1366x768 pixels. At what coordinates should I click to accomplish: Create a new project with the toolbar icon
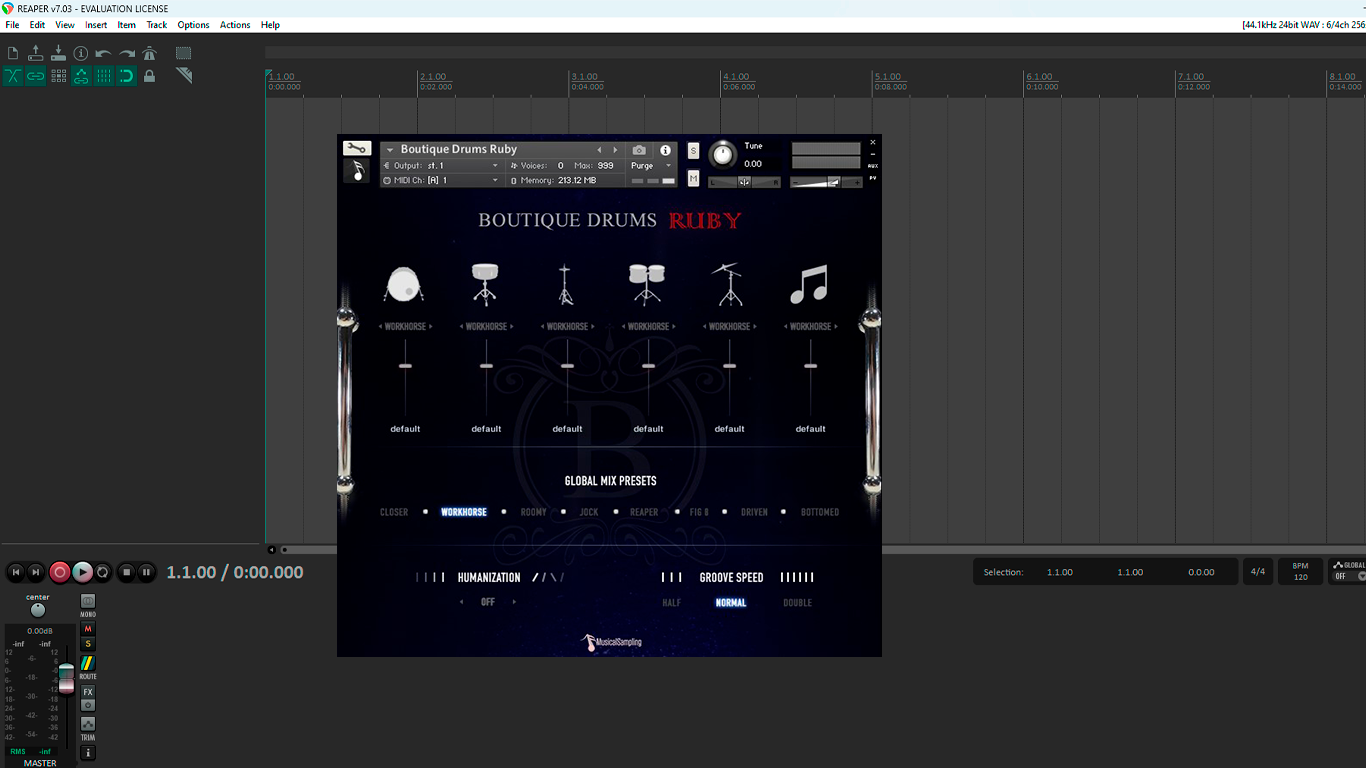[x=13, y=53]
